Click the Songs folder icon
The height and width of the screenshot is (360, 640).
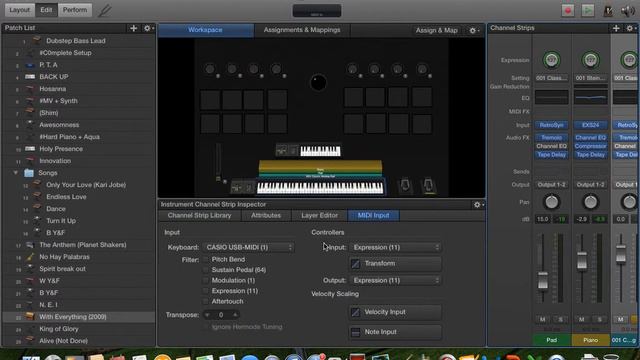click(29, 173)
